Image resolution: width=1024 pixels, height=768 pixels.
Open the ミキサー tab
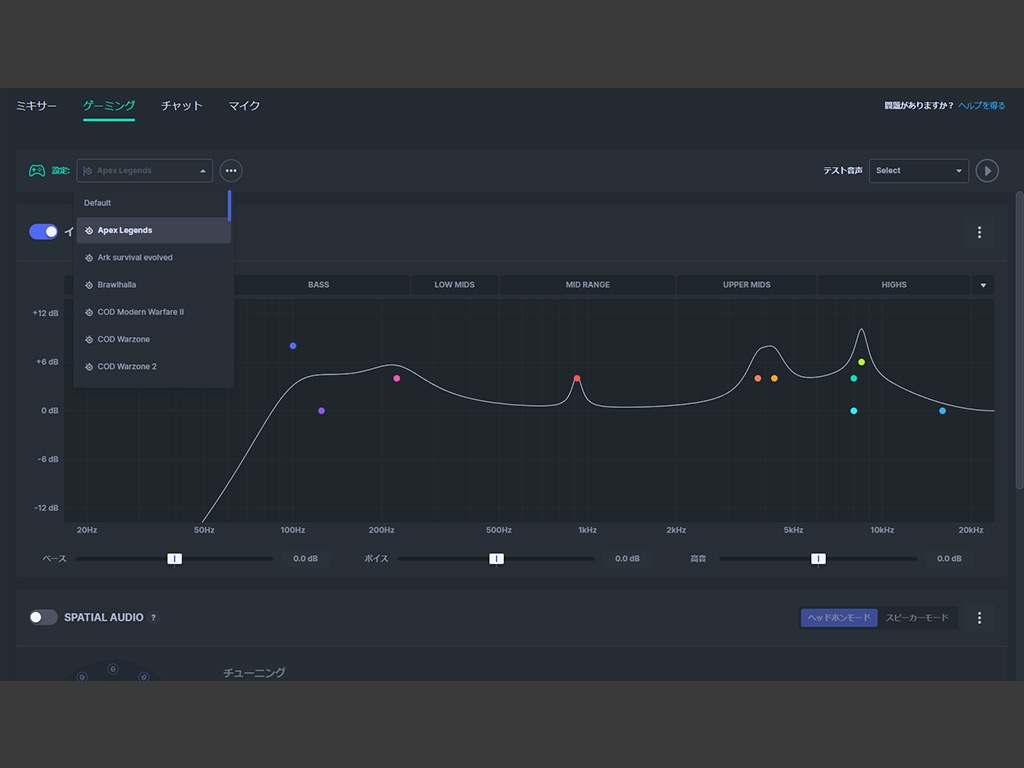[37, 106]
